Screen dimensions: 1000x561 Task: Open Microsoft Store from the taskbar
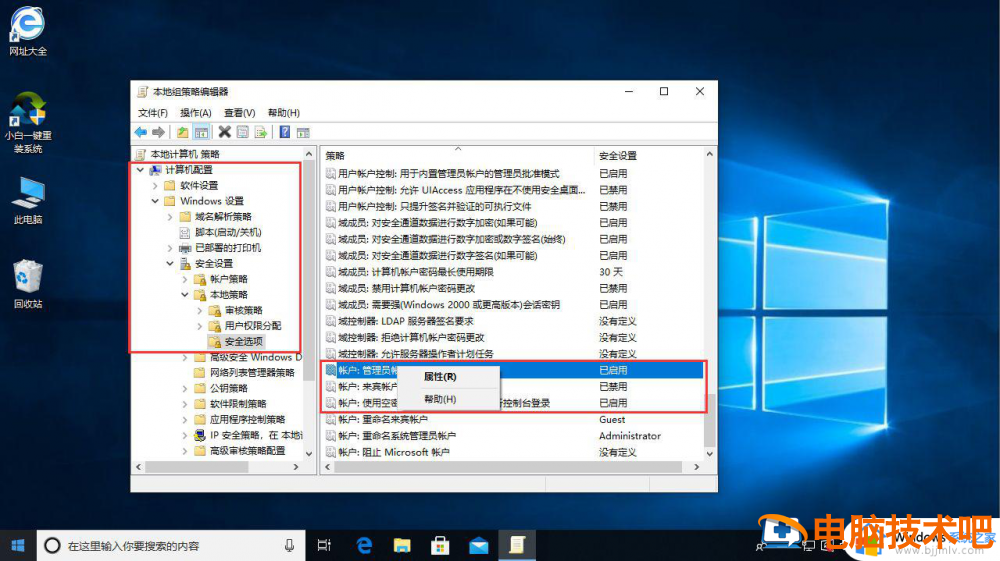(440, 546)
